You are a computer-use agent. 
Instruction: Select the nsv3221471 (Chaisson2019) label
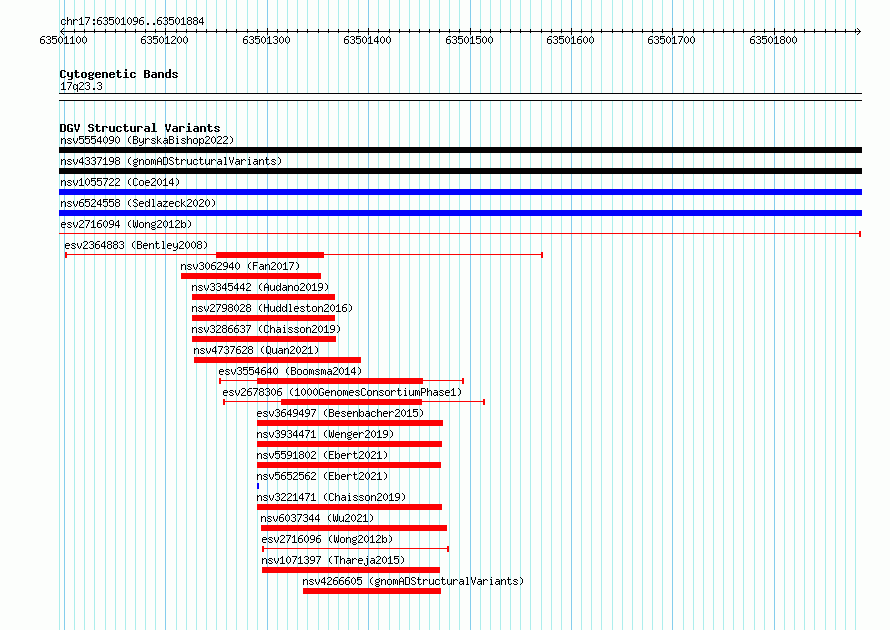click(x=331, y=497)
